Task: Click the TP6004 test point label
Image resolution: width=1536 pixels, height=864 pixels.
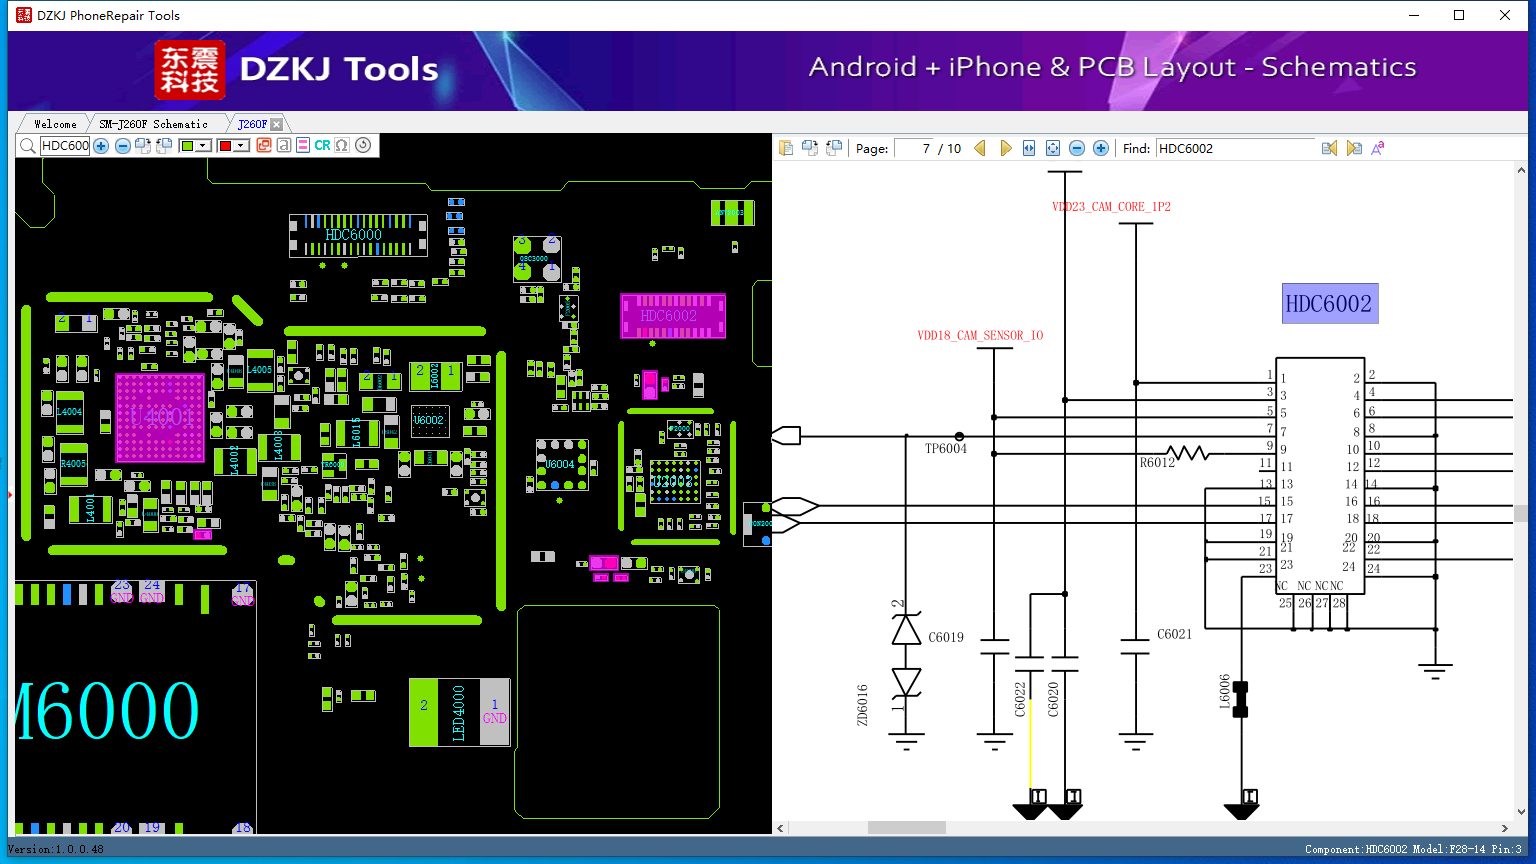Action: click(945, 449)
